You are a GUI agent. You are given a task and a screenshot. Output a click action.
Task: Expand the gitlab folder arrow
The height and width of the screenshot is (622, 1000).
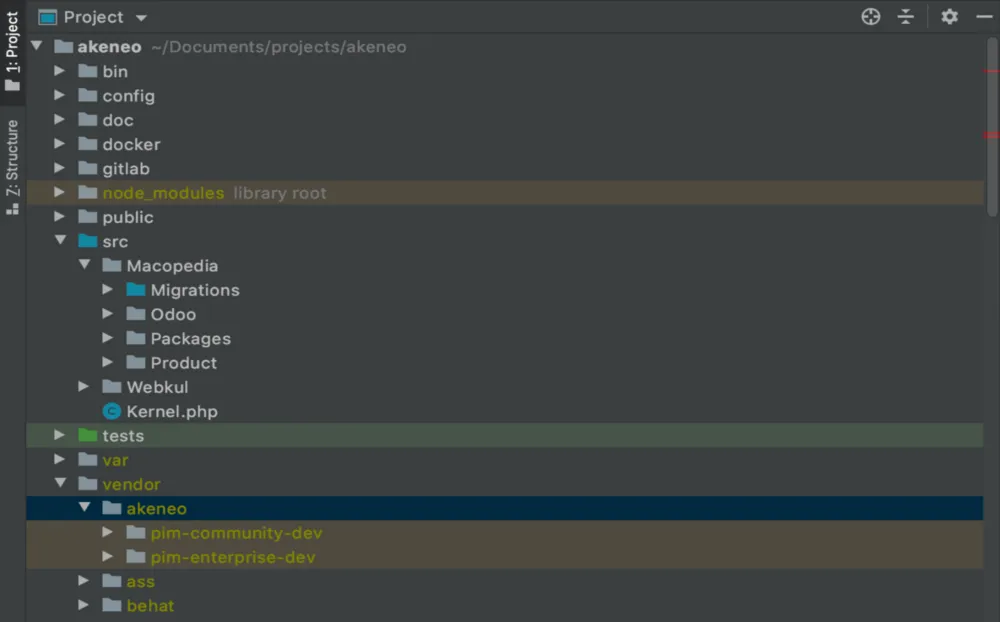click(x=59, y=168)
